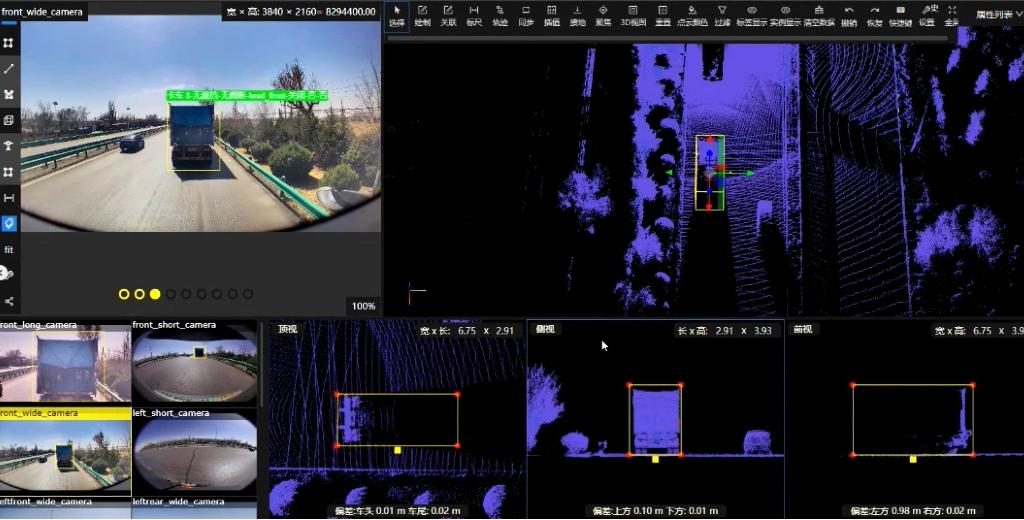Open the 快捷键 shortcuts panel
The image size is (1024, 520).
tap(901, 16)
